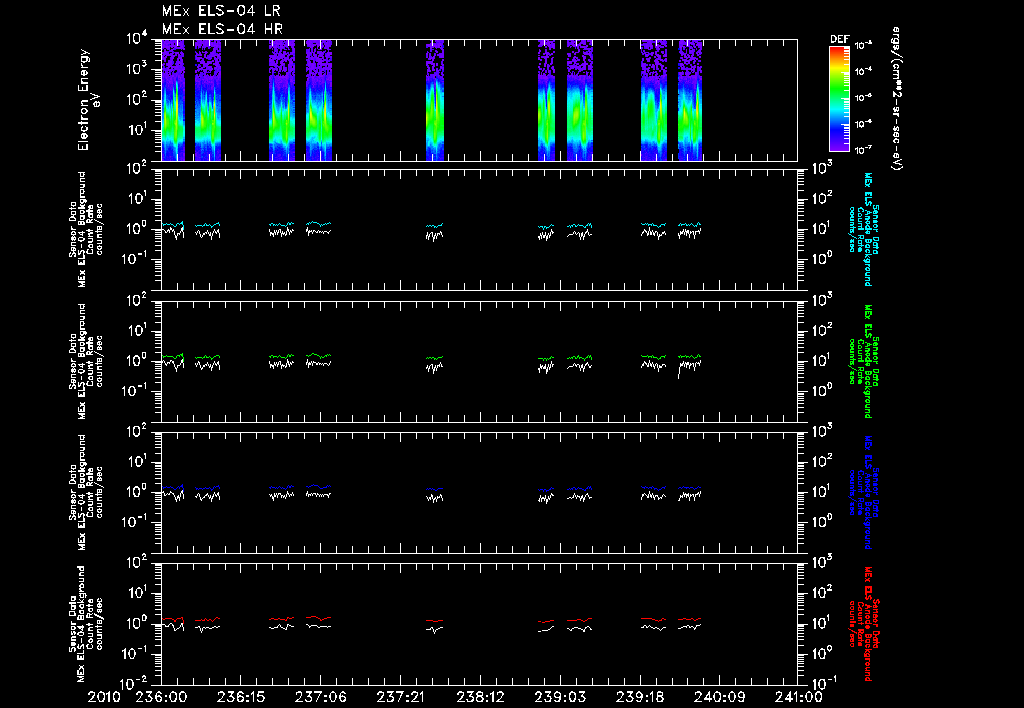
Task: Click the 10⁻¹ tick label on the red panel's right axis
Action: click(x=823, y=681)
